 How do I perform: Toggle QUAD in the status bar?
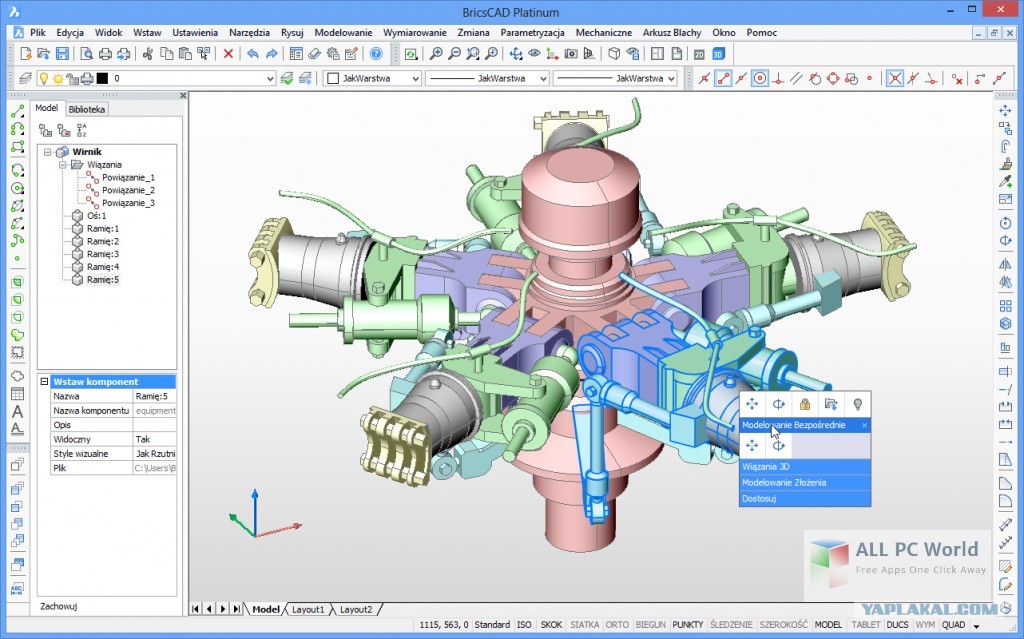953,625
